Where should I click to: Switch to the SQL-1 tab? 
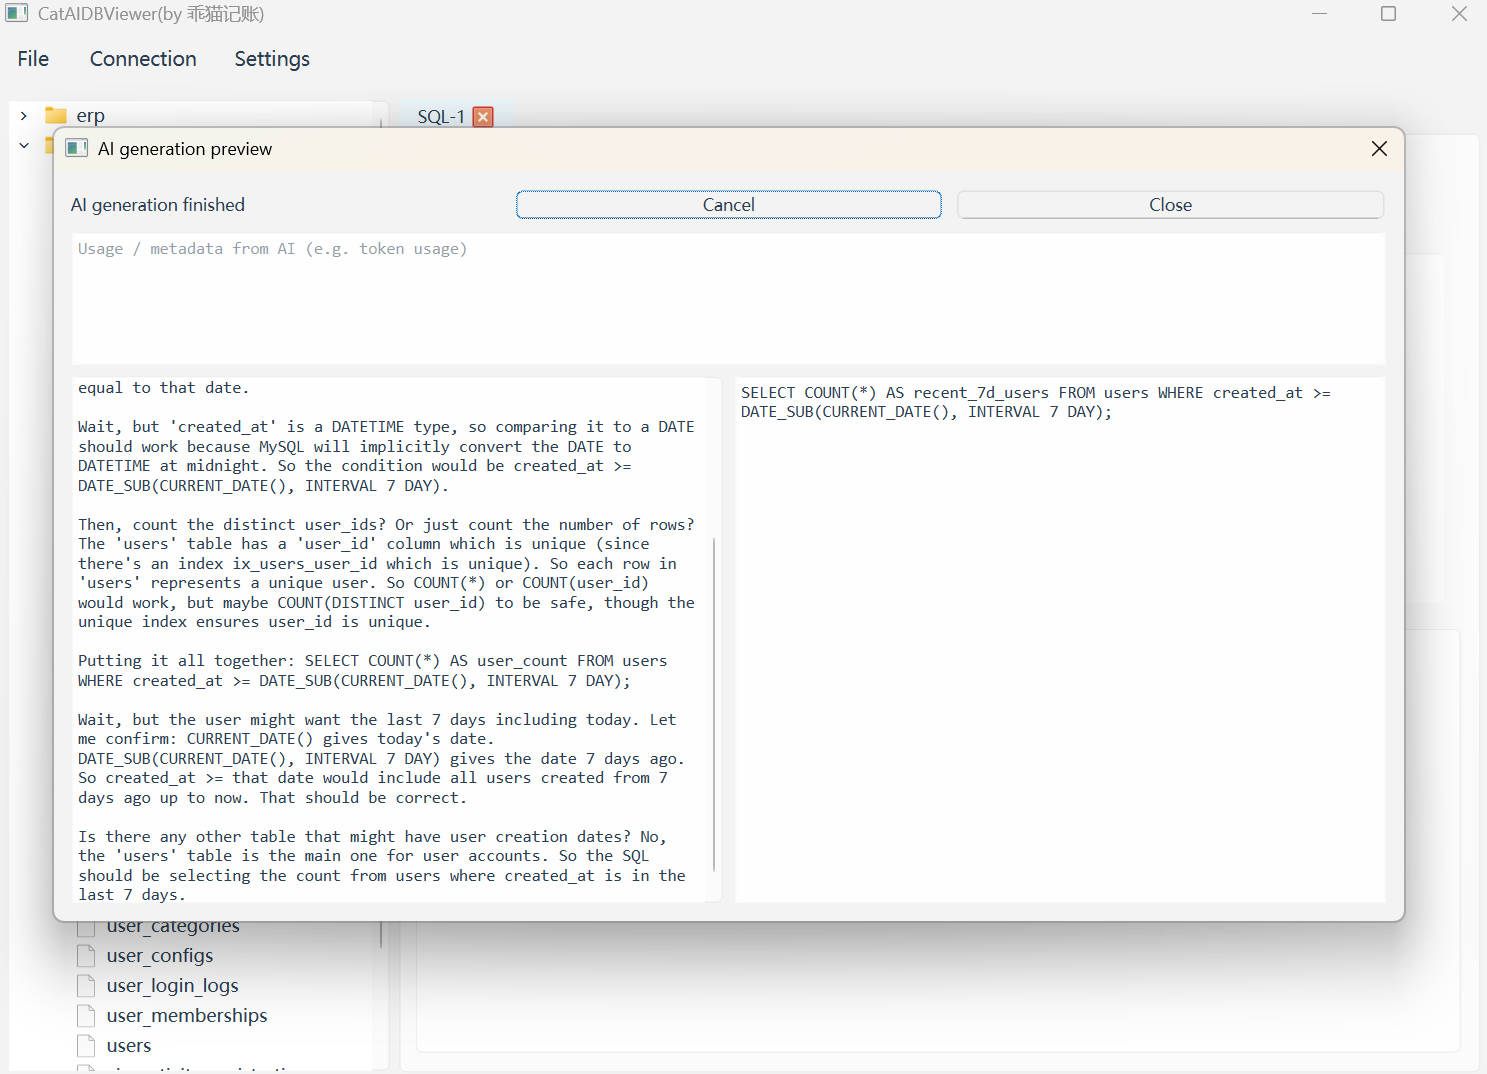point(441,117)
